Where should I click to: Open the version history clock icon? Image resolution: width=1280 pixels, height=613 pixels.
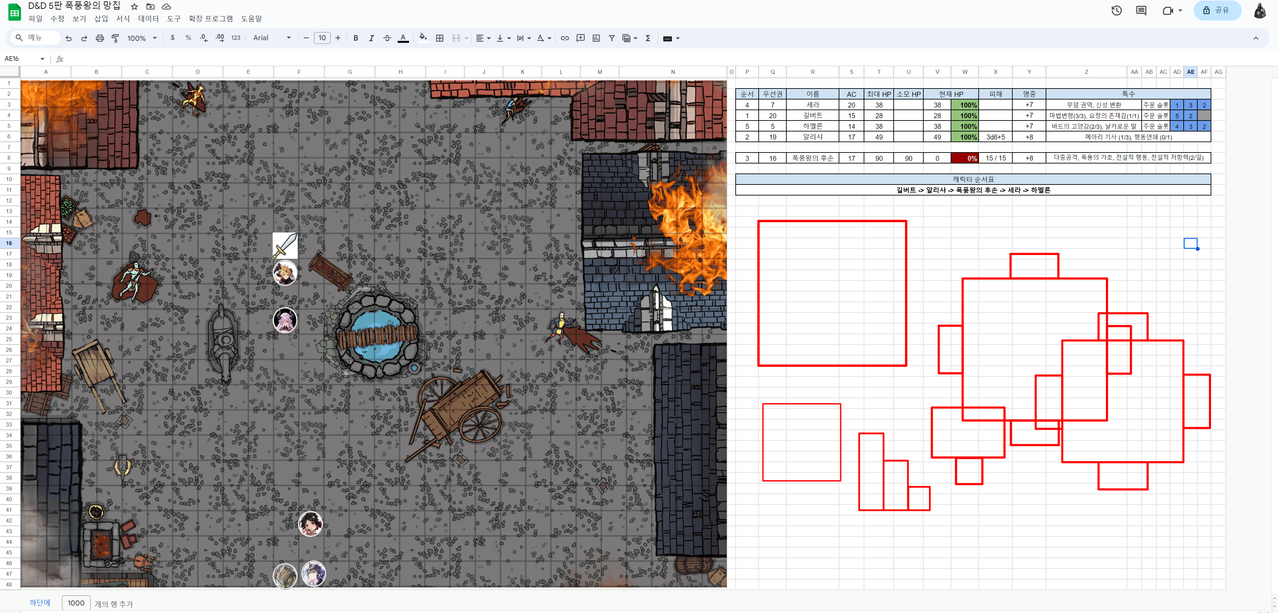(1116, 10)
